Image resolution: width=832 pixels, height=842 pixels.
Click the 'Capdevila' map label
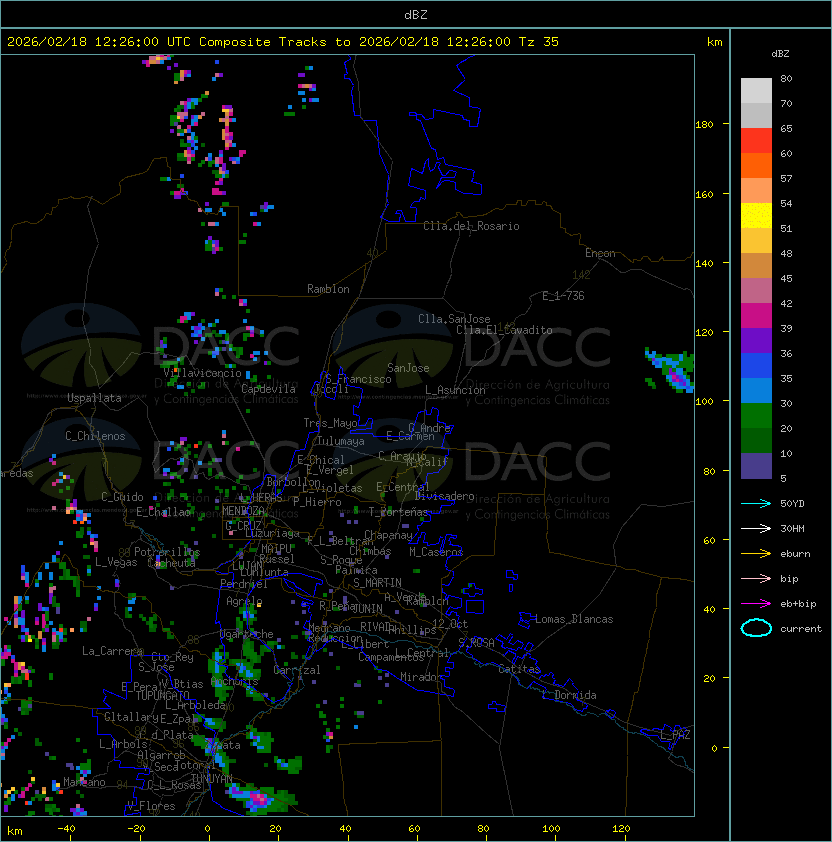pyautogui.click(x=268, y=389)
